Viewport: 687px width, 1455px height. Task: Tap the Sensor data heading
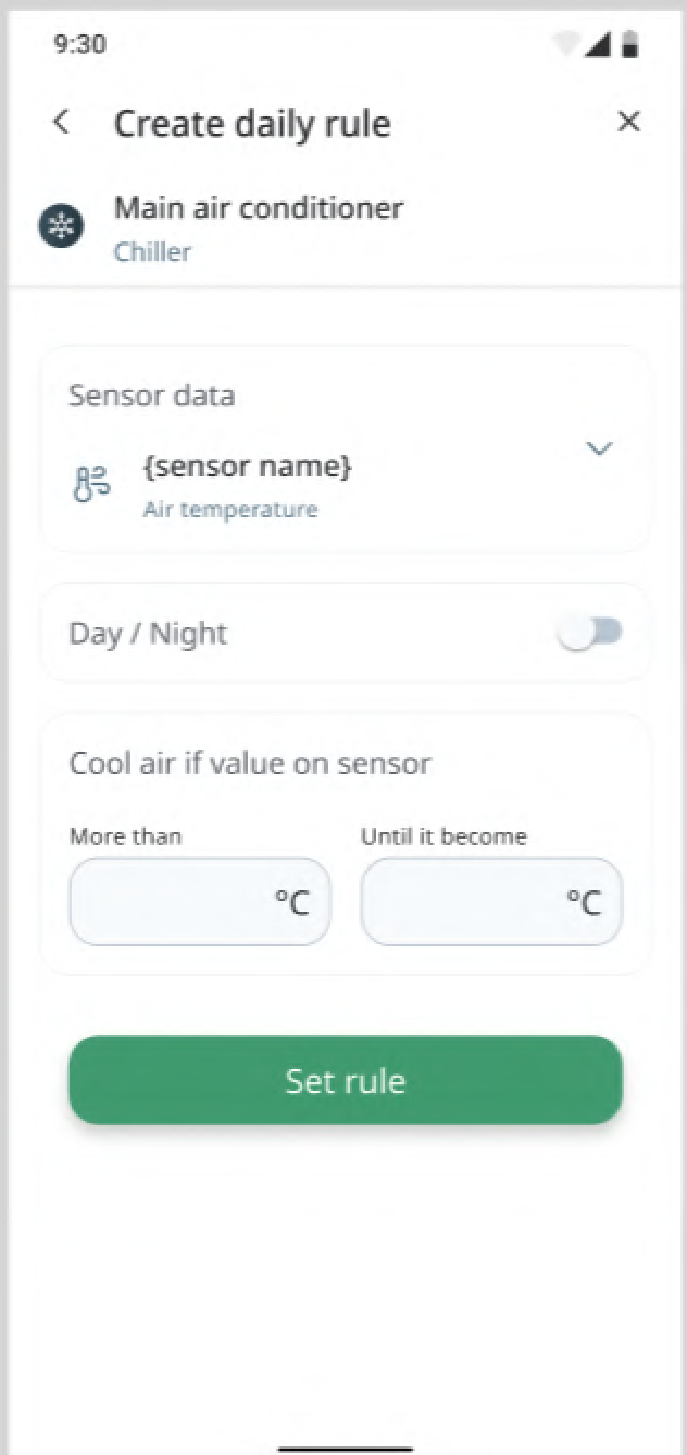(152, 395)
